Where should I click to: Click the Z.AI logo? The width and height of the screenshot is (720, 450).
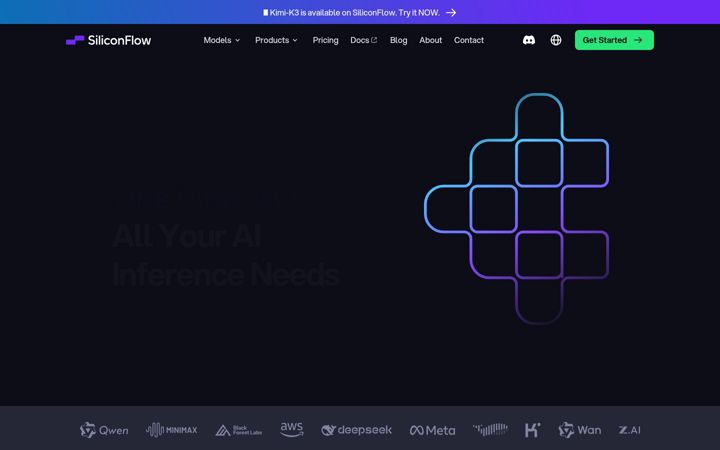click(x=629, y=430)
